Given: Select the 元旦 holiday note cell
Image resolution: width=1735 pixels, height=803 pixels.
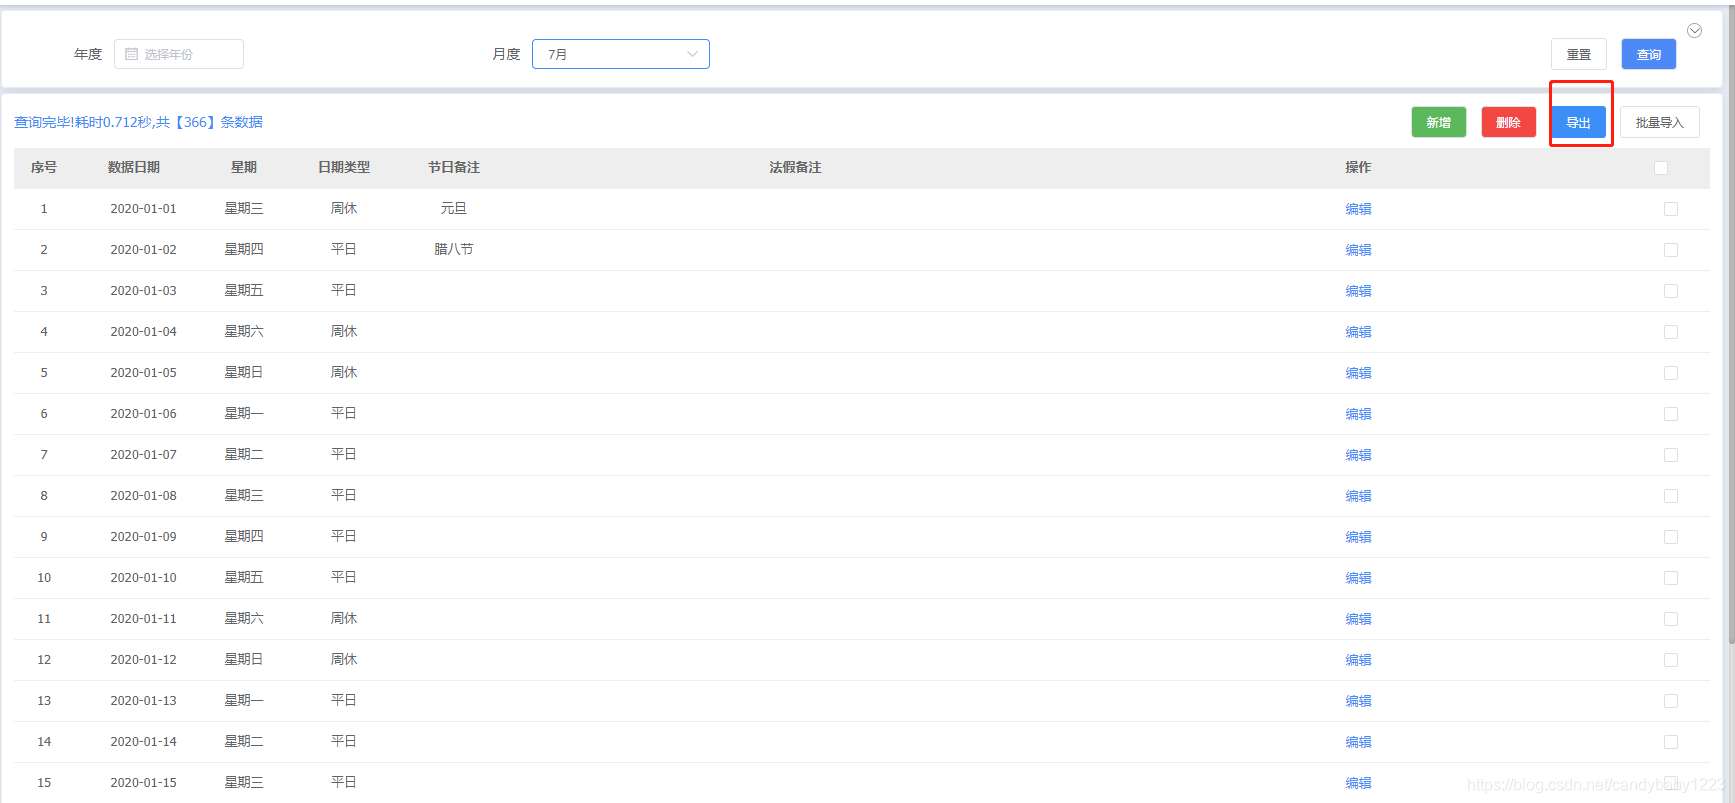Looking at the screenshot, I should pyautogui.click(x=454, y=209).
